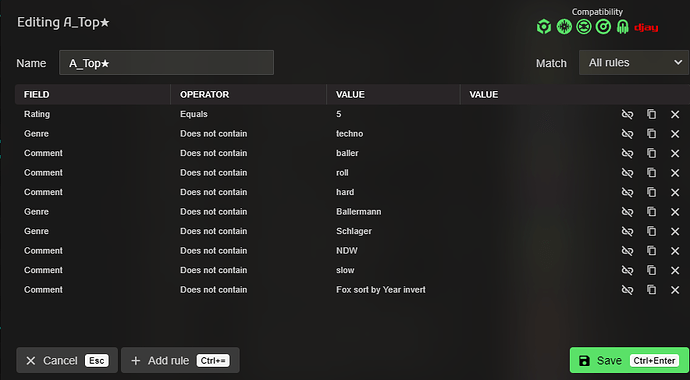Image resolution: width=690 pixels, height=380 pixels.
Task: Save the smart playlist
Action: click(x=629, y=361)
